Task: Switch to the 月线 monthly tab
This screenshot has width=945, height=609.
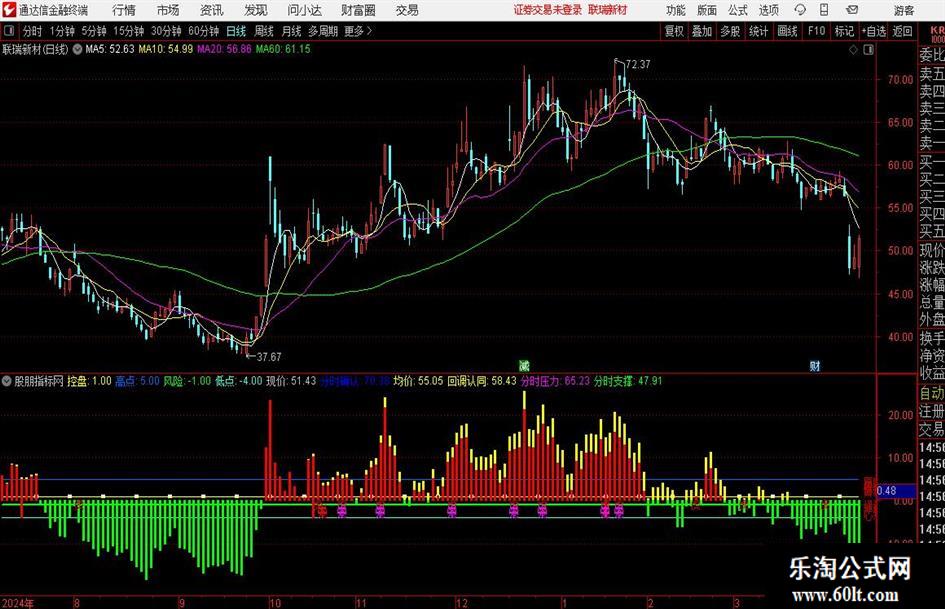Action: 292,31
